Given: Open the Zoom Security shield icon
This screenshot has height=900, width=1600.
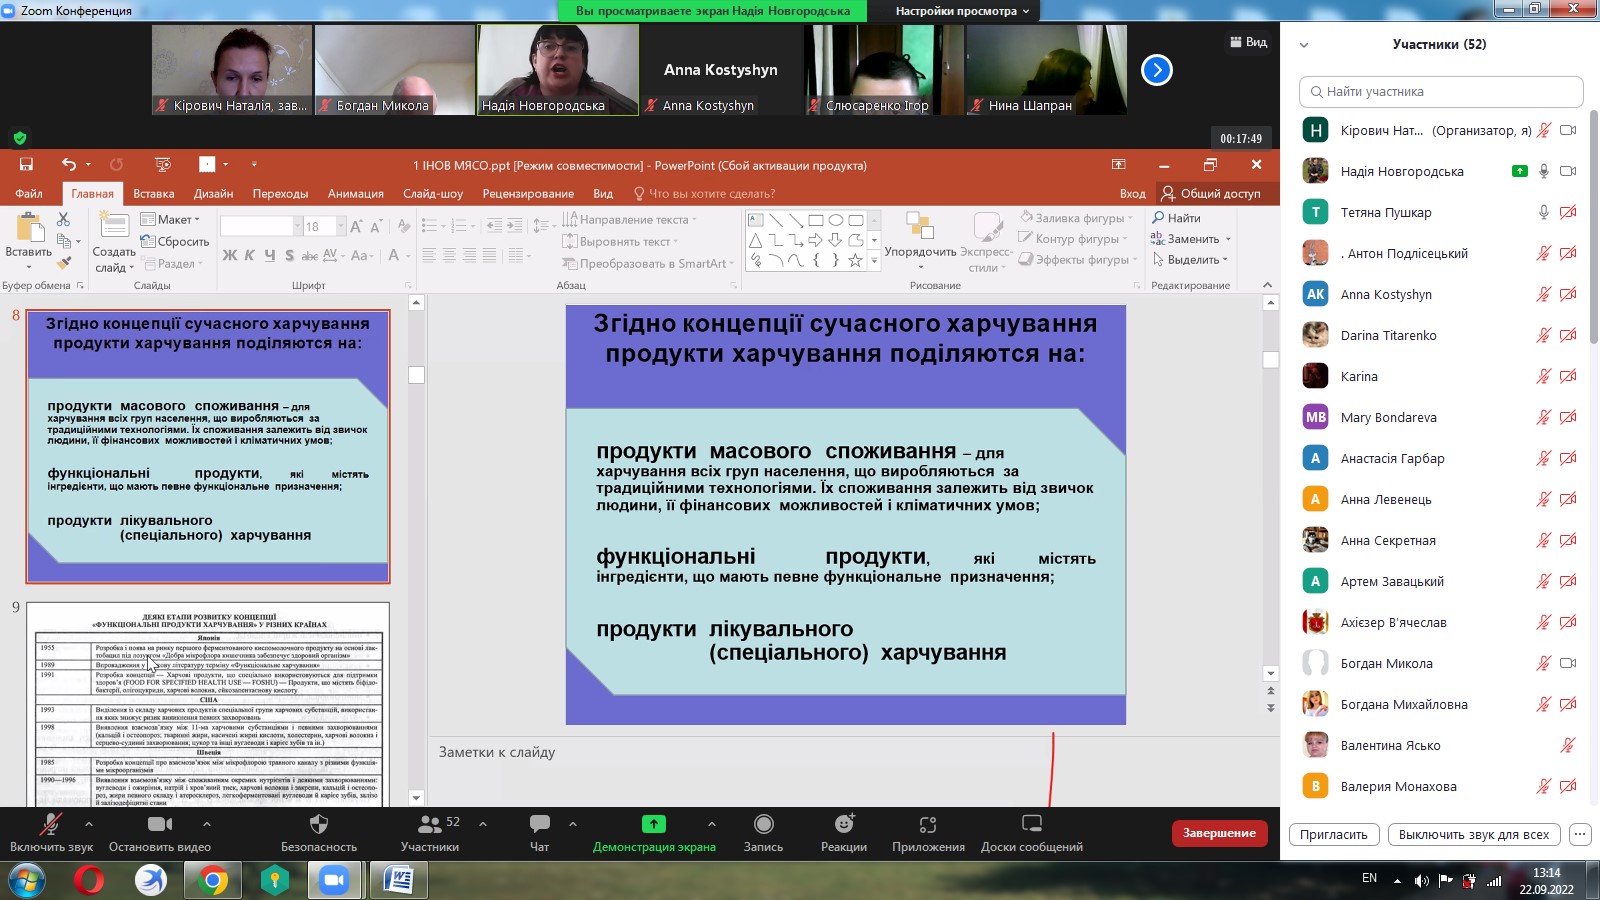Looking at the screenshot, I should click(x=318, y=824).
